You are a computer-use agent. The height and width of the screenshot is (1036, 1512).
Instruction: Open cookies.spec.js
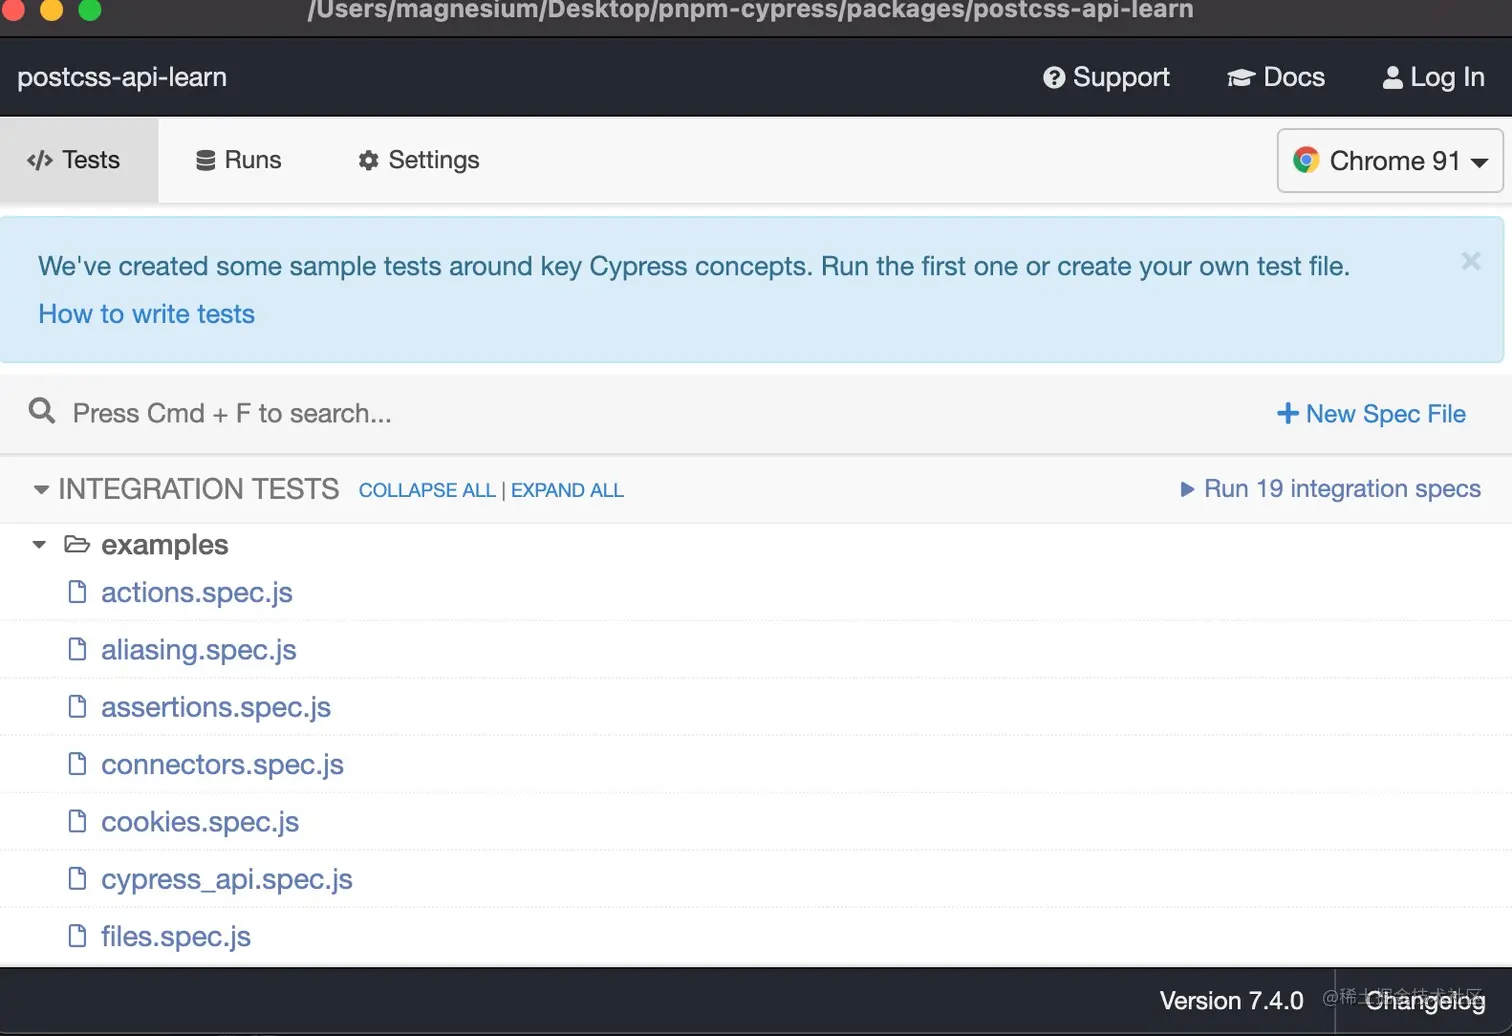pos(200,822)
